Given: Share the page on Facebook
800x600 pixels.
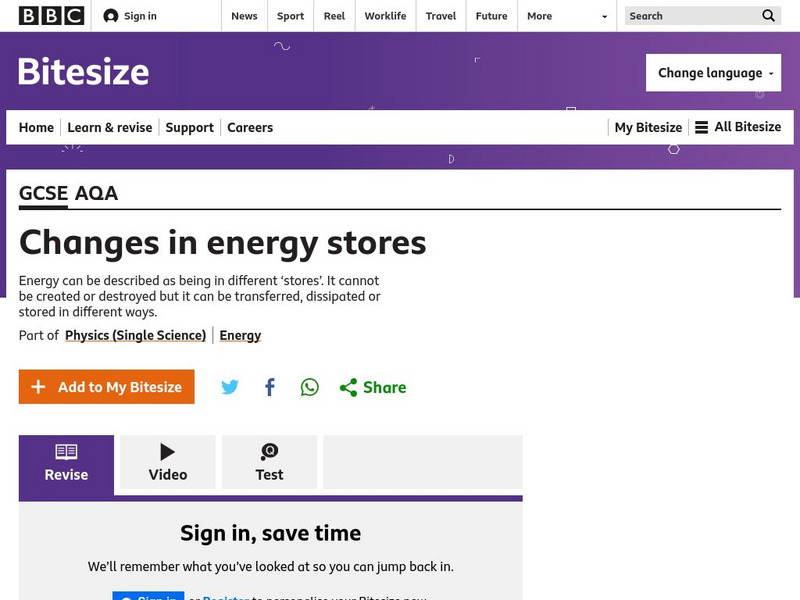Looking at the screenshot, I should point(270,387).
